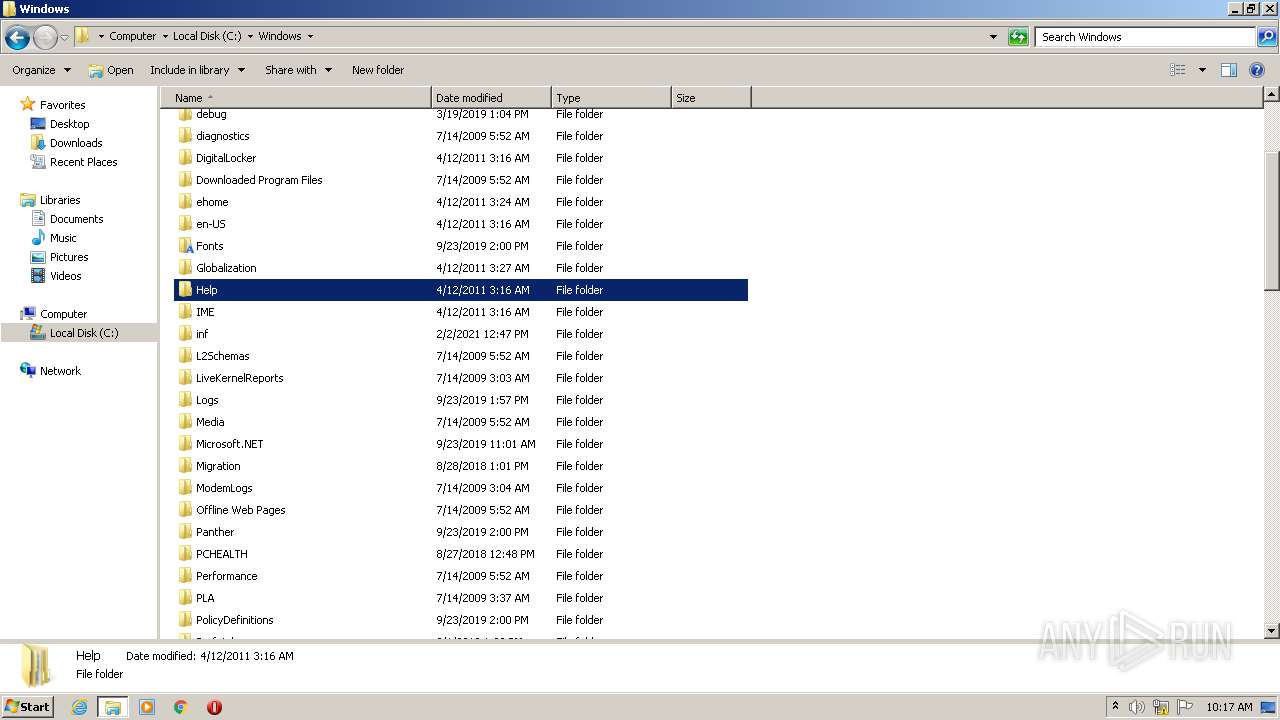Select Computer in navigation pane
Screen dimensions: 1280x720
pos(63,314)
